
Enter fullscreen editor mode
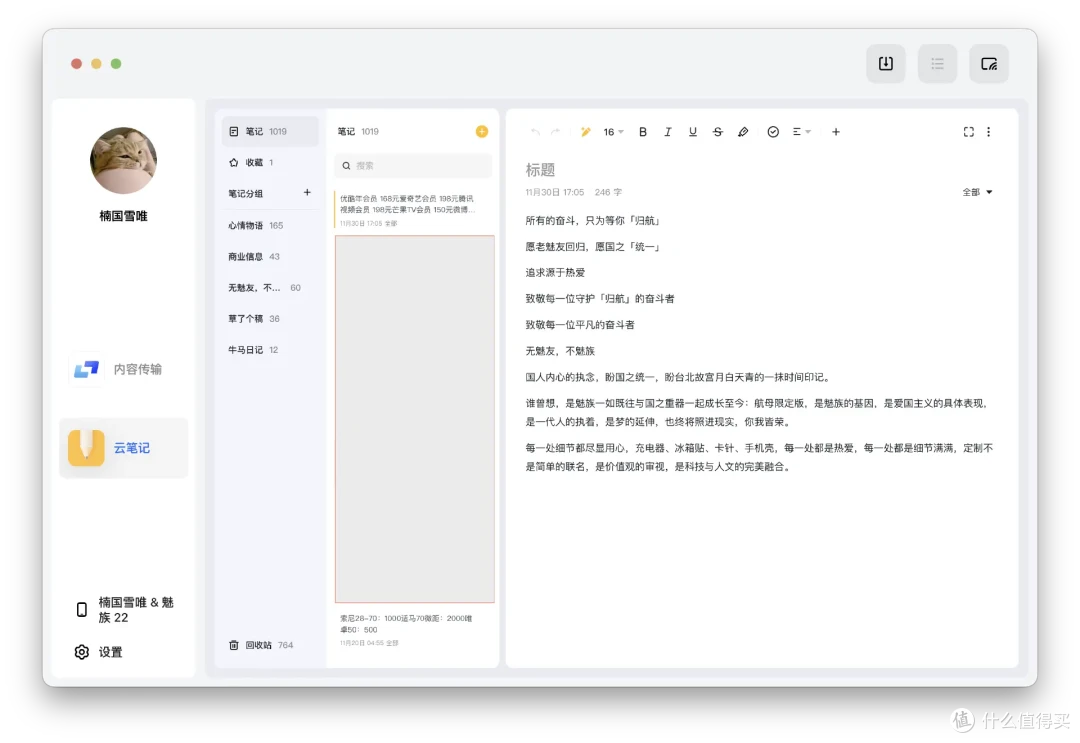point(968,132)
